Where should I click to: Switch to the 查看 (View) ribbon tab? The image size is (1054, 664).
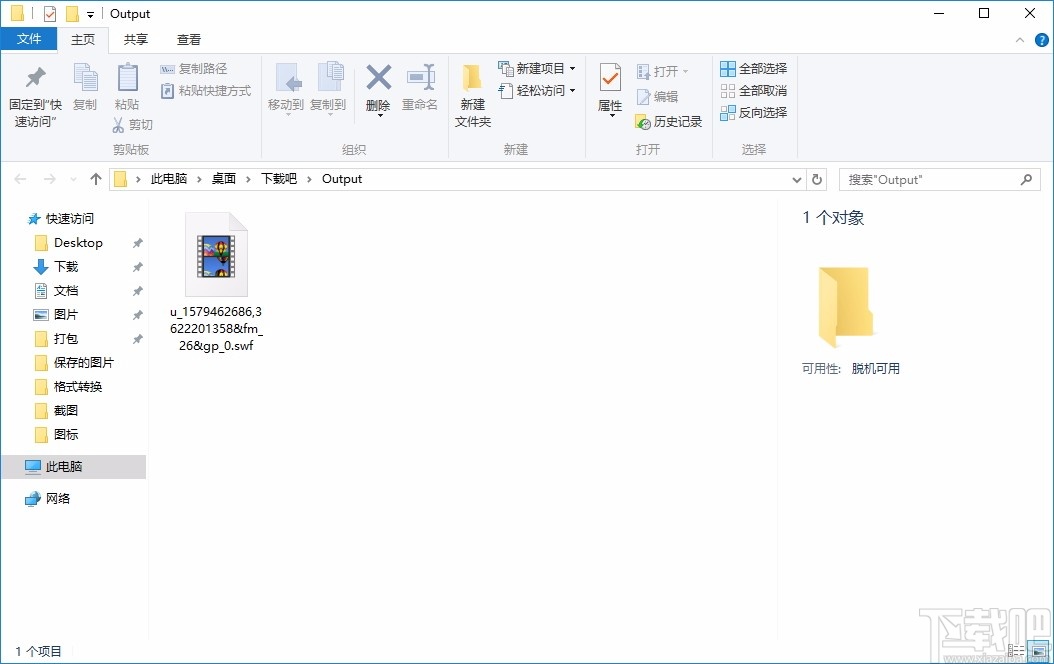pos(188,40)
